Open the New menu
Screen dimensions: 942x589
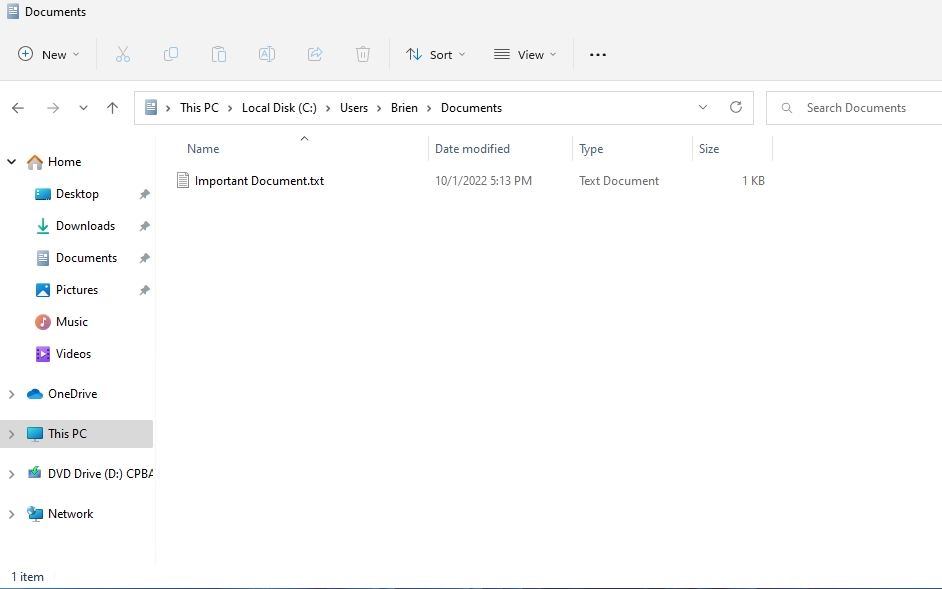(48, 55)
